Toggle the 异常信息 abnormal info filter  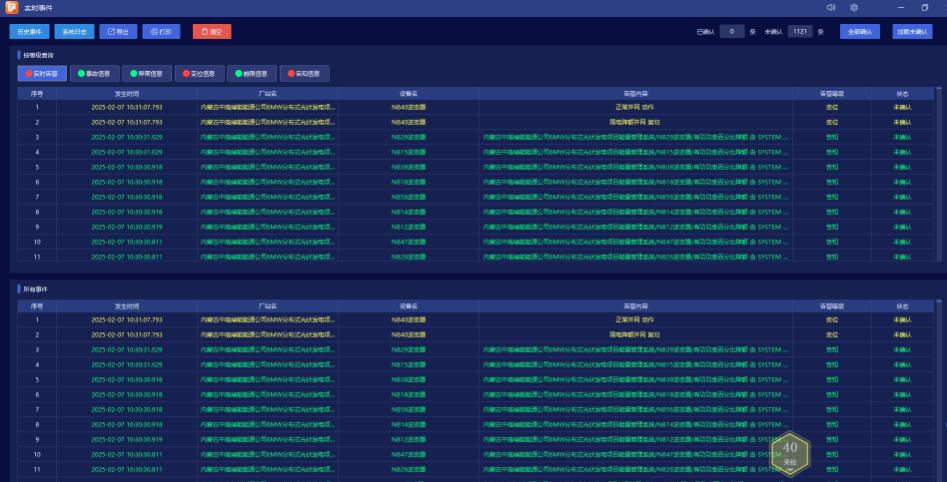[147, 74]
